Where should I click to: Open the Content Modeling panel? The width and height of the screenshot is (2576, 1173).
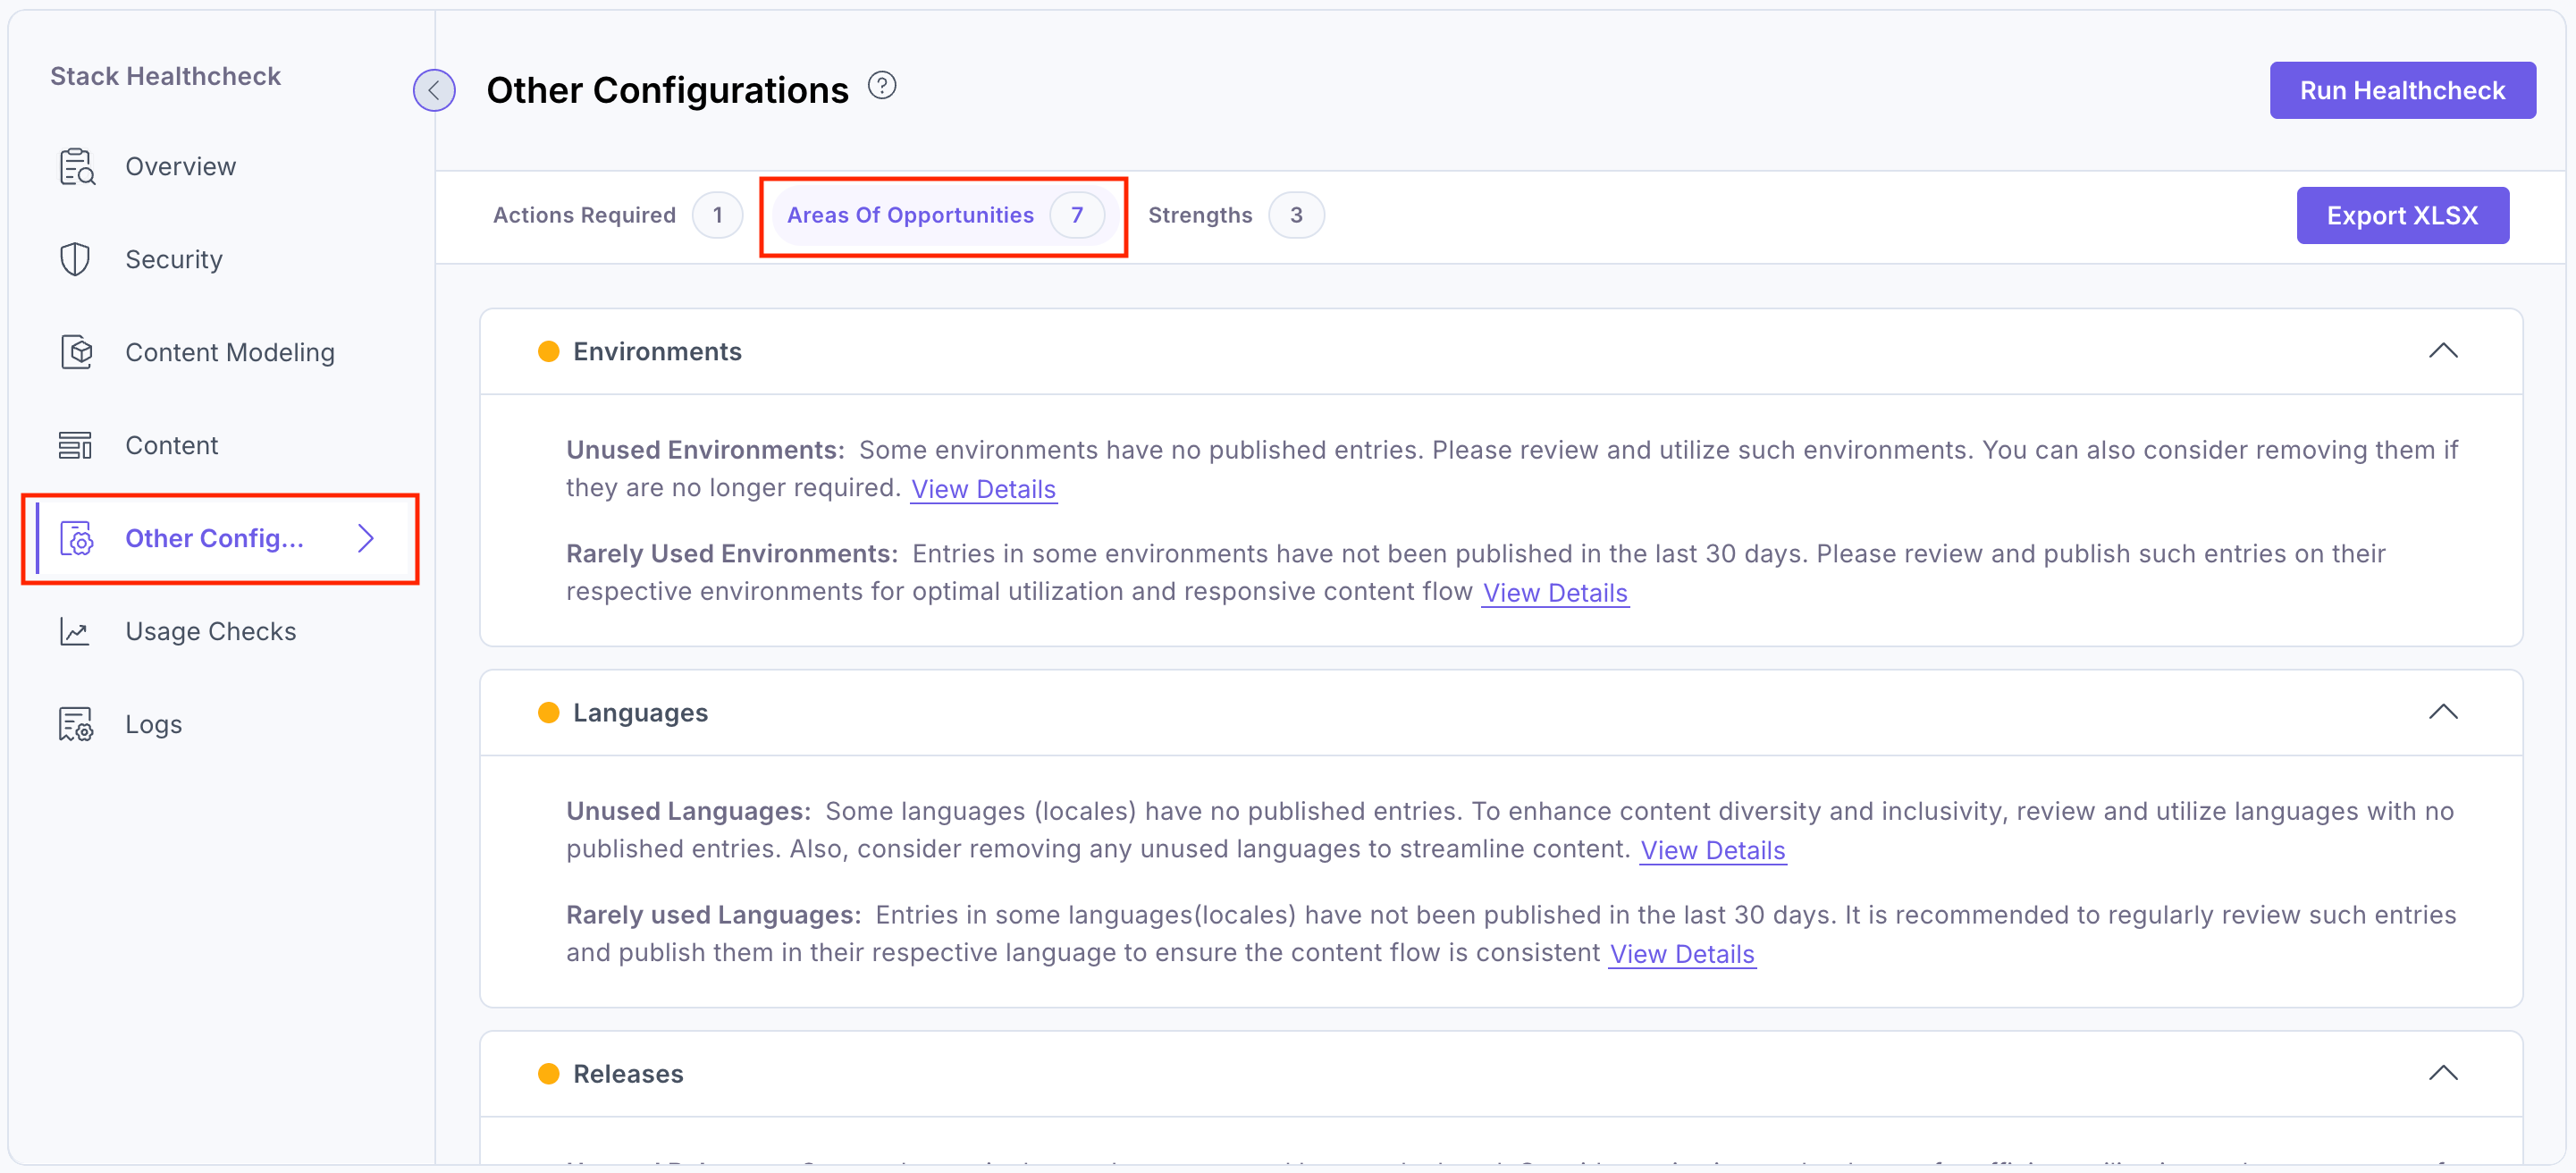230,352
